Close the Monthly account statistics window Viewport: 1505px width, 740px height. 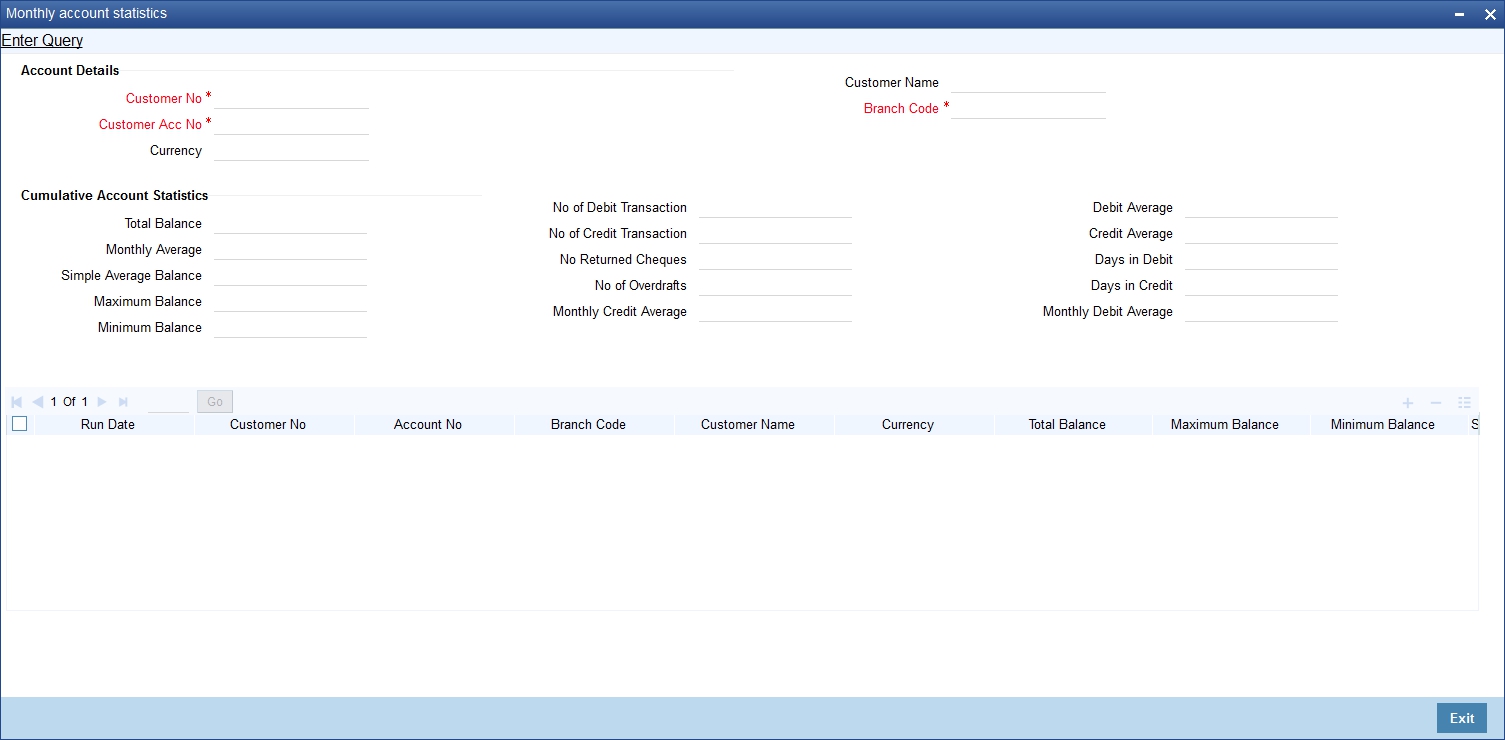(1488, 14)
